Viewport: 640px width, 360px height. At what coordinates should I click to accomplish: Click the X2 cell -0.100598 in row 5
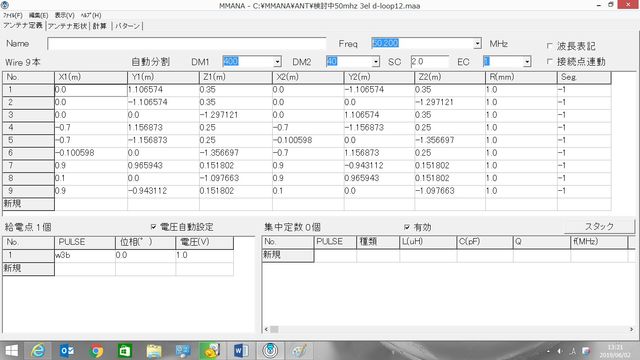pos(308,140)
